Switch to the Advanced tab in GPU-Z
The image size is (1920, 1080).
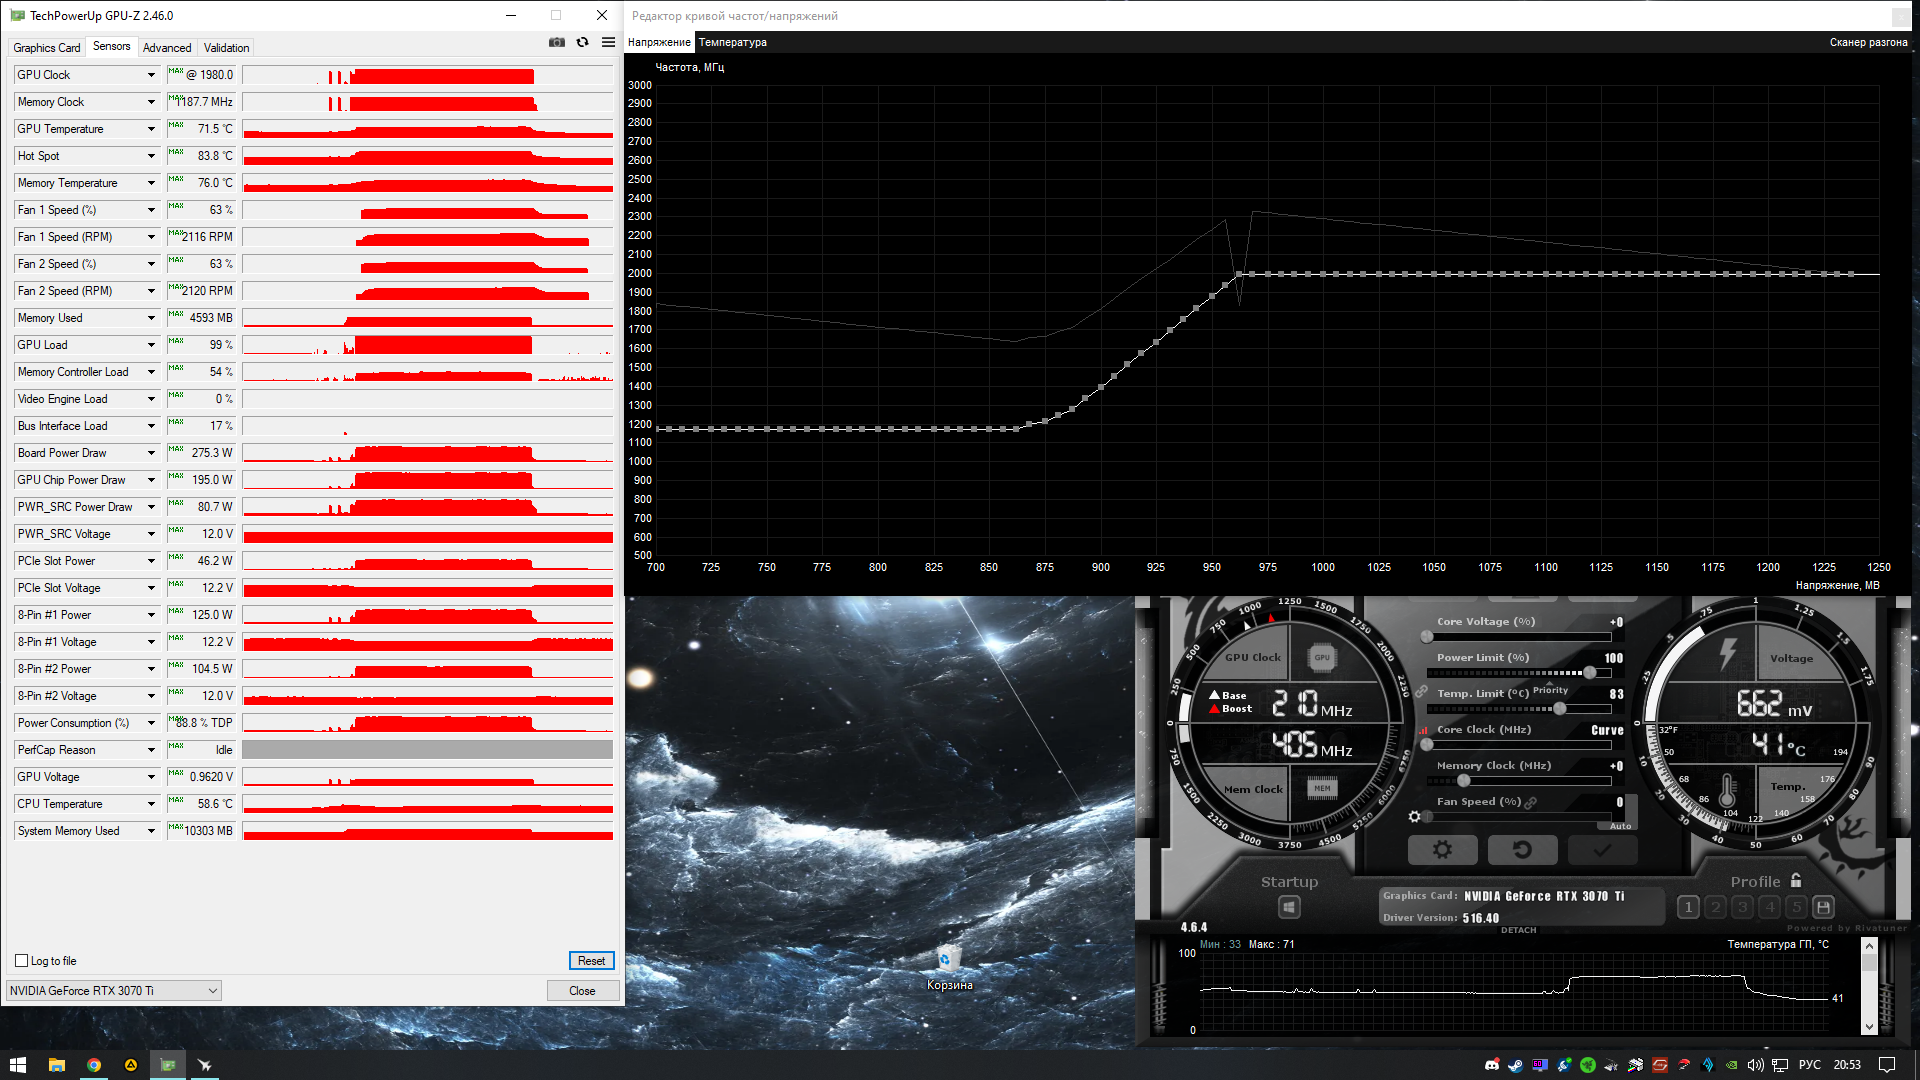(x=166, y=48)
